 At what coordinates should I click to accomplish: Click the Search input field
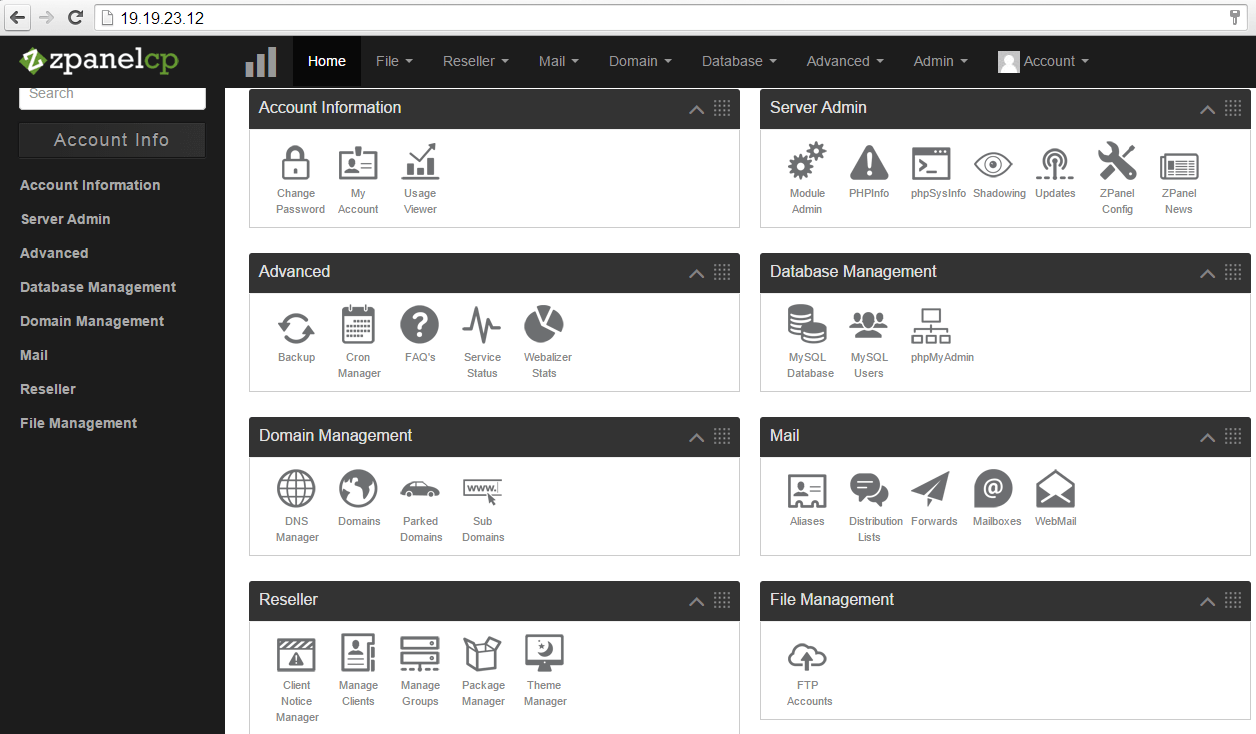coord(112,93)
